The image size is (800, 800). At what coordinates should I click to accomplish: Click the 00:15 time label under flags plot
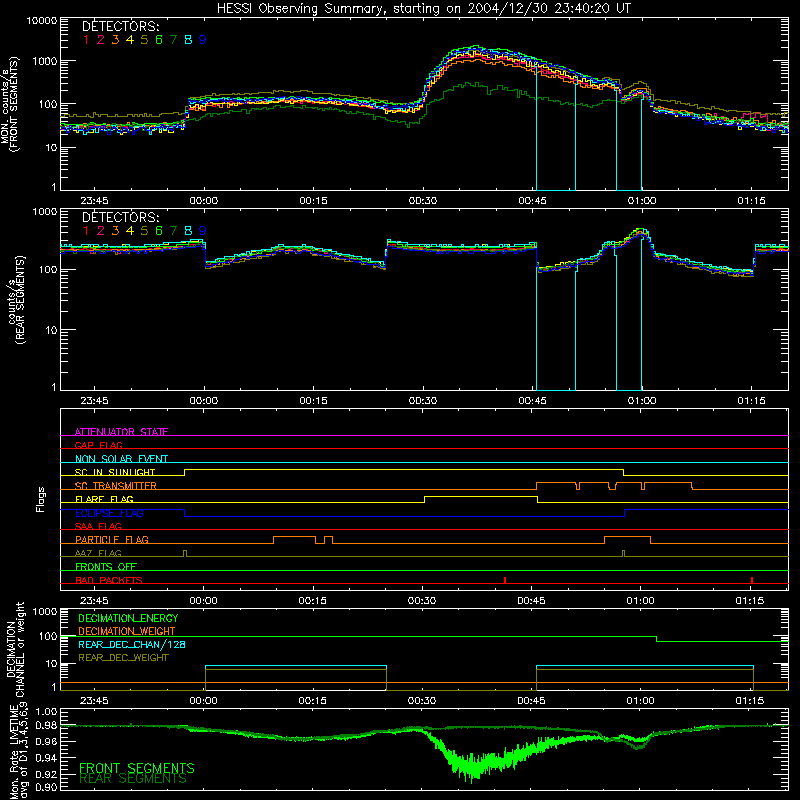tap(312, 601)
